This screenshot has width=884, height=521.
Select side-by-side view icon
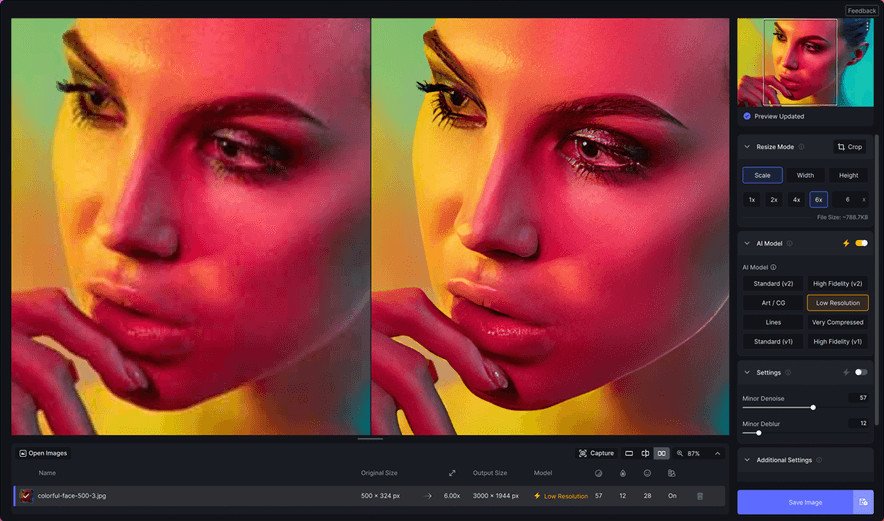(x=661, y=453)
